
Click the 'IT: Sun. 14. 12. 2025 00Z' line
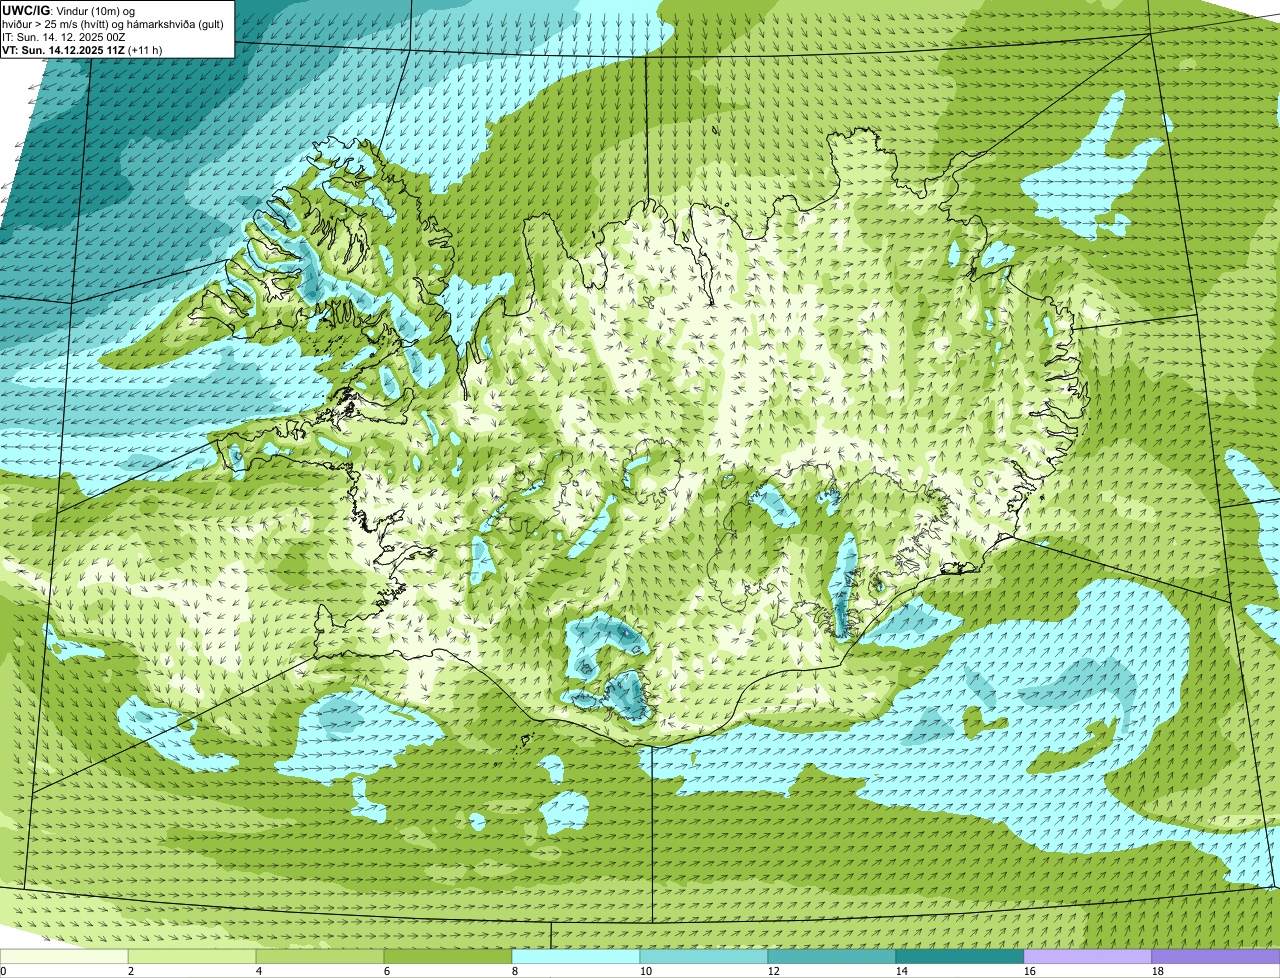click(64, 36)
